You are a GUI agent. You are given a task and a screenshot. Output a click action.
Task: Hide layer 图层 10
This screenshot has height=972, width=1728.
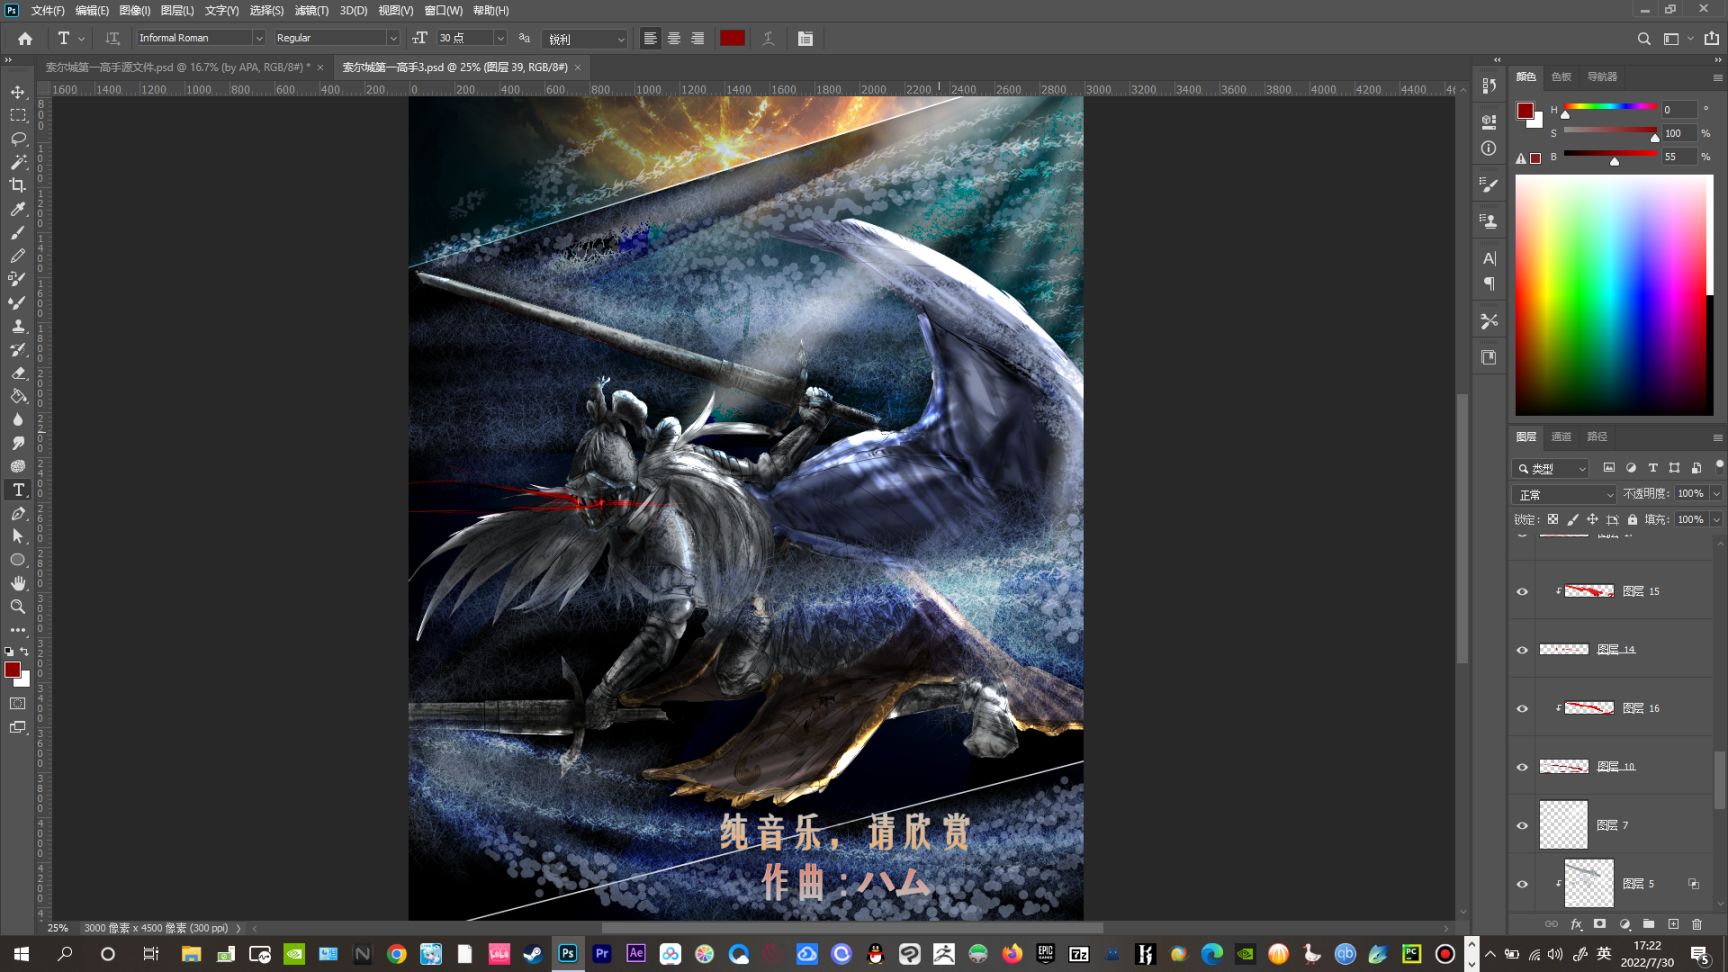[1522, 767]
